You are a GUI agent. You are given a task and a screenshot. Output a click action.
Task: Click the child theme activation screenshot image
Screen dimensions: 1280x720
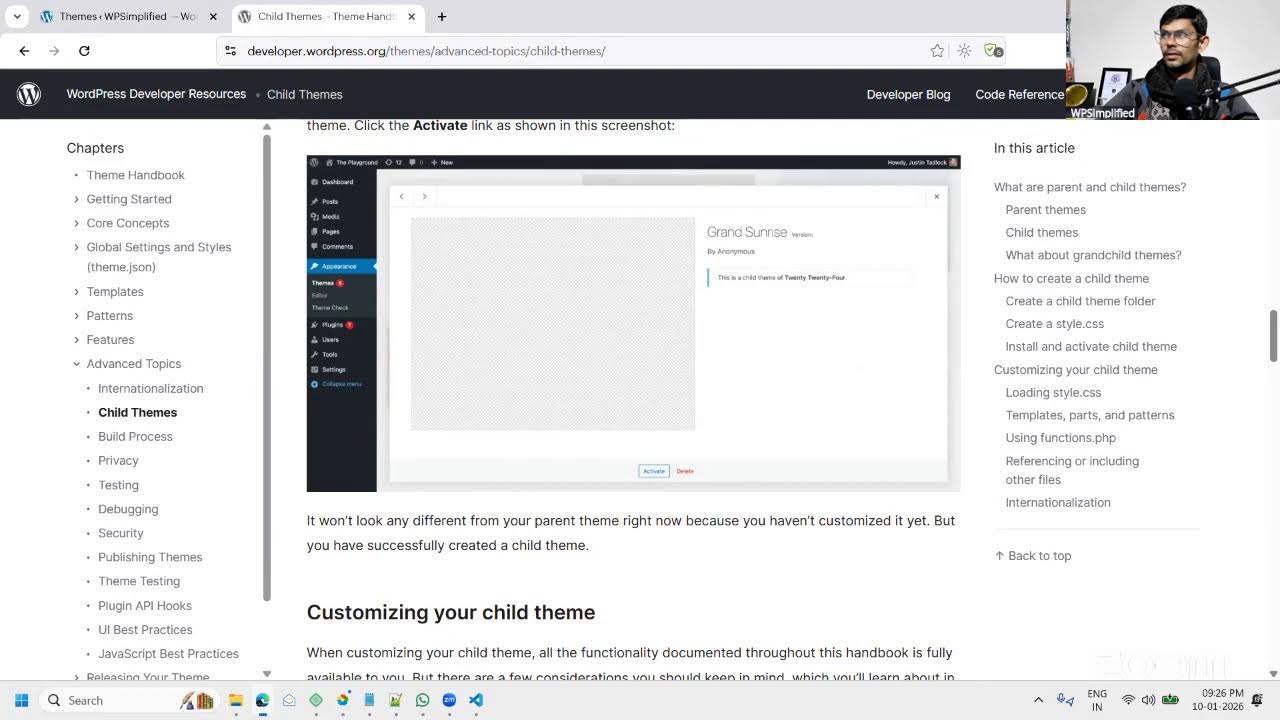pyautogui.click(x=633, y=323)
